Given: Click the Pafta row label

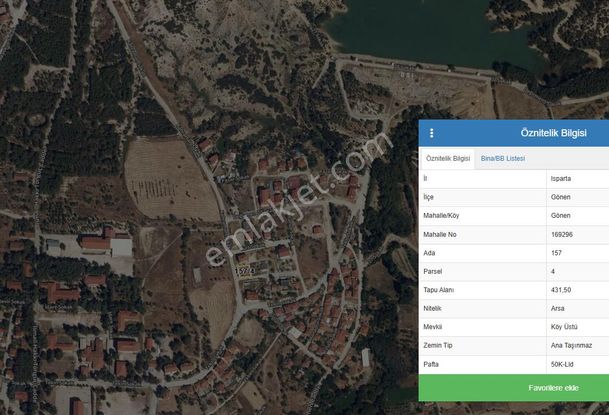Looking at the screenshot, I should [431, 365].
